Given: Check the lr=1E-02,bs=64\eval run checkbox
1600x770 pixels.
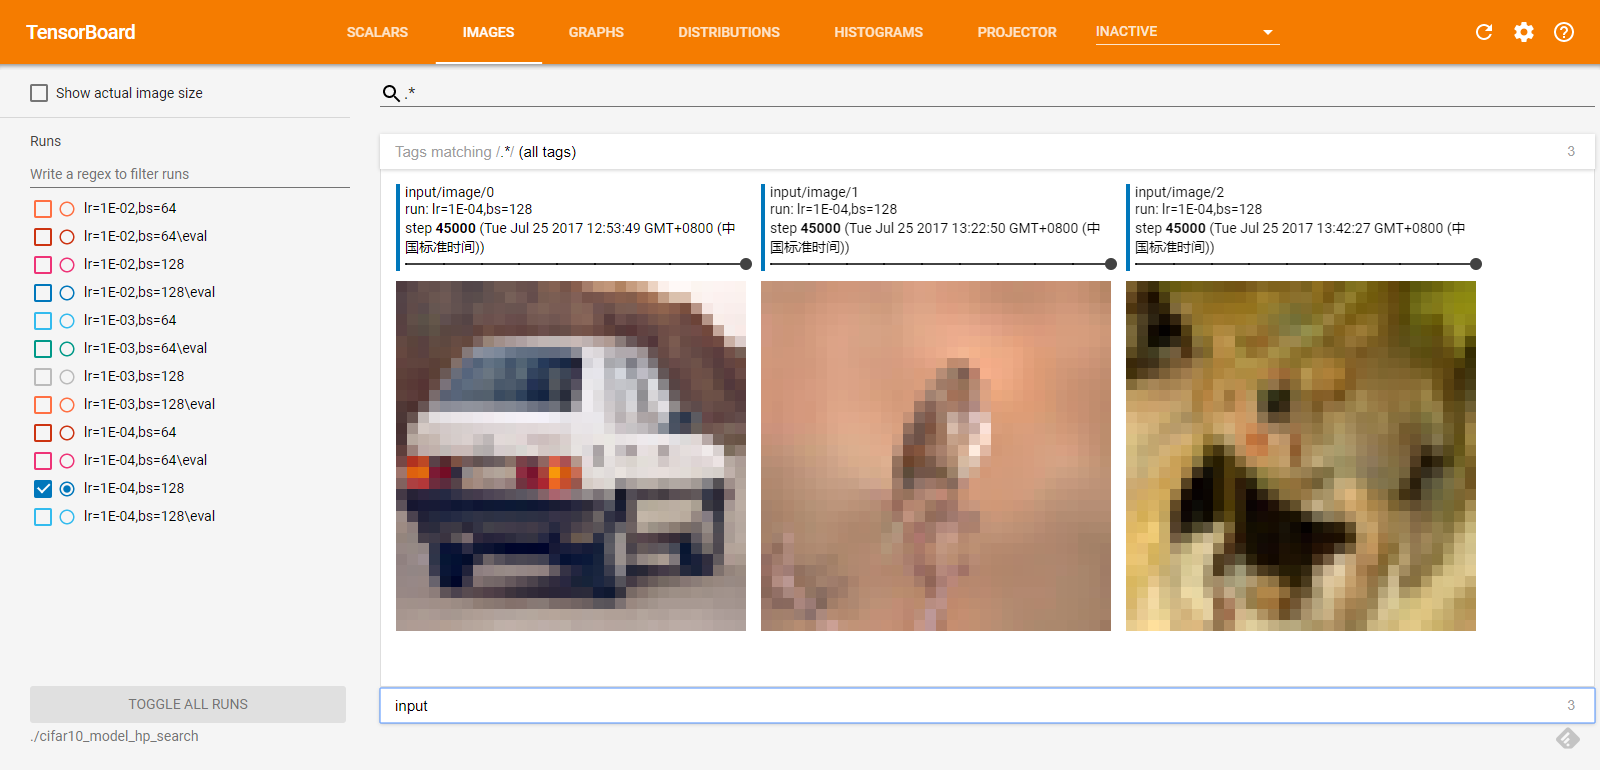Looking at the screenshot, I should pyautogui.click(x=43, y=237).
